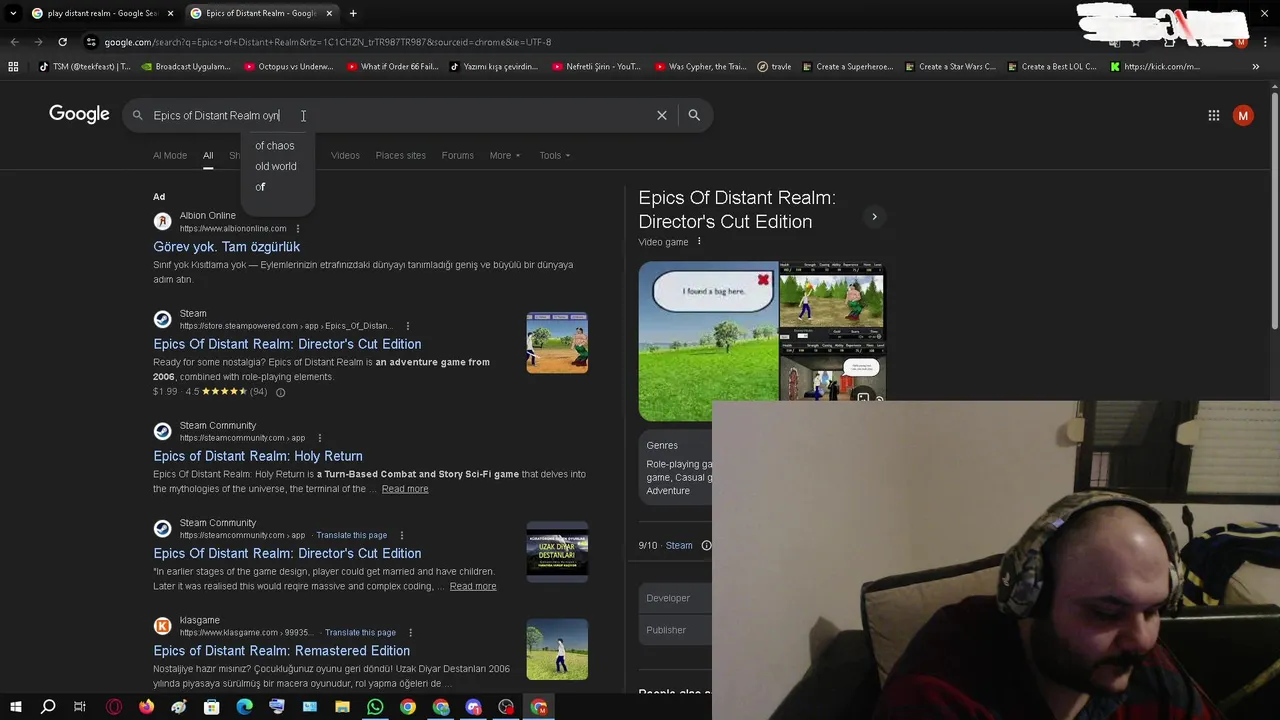This screenshot has height=720, width=1280.
Task: Open Steam Community 'Director's Cut Edition' result
Action: (287, 553)
